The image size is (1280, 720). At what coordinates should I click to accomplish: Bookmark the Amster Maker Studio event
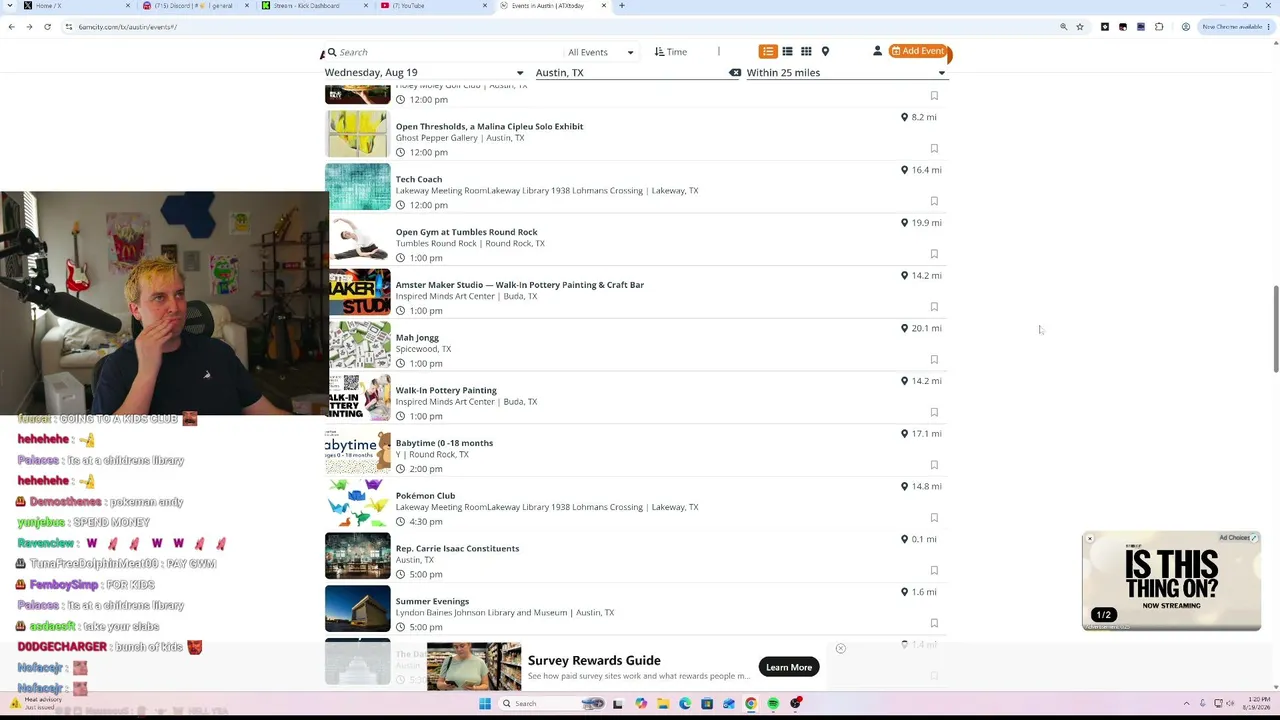coord(934,307)
